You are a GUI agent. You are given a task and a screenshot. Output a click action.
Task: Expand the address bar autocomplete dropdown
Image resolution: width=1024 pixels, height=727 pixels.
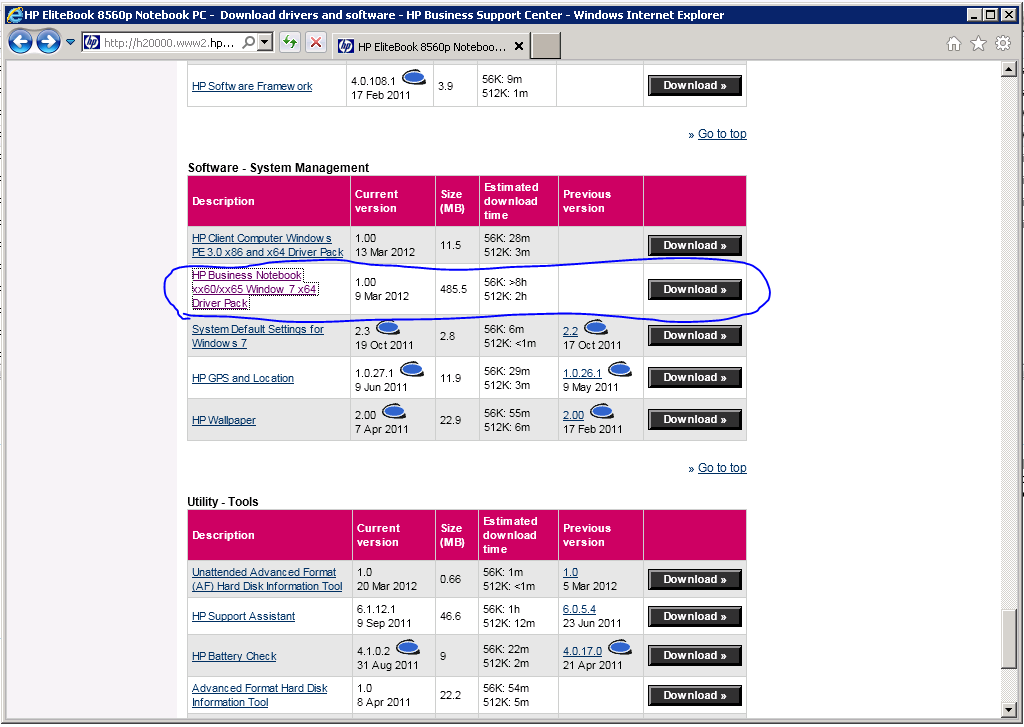pyautogui.click(x=264, y=43)
